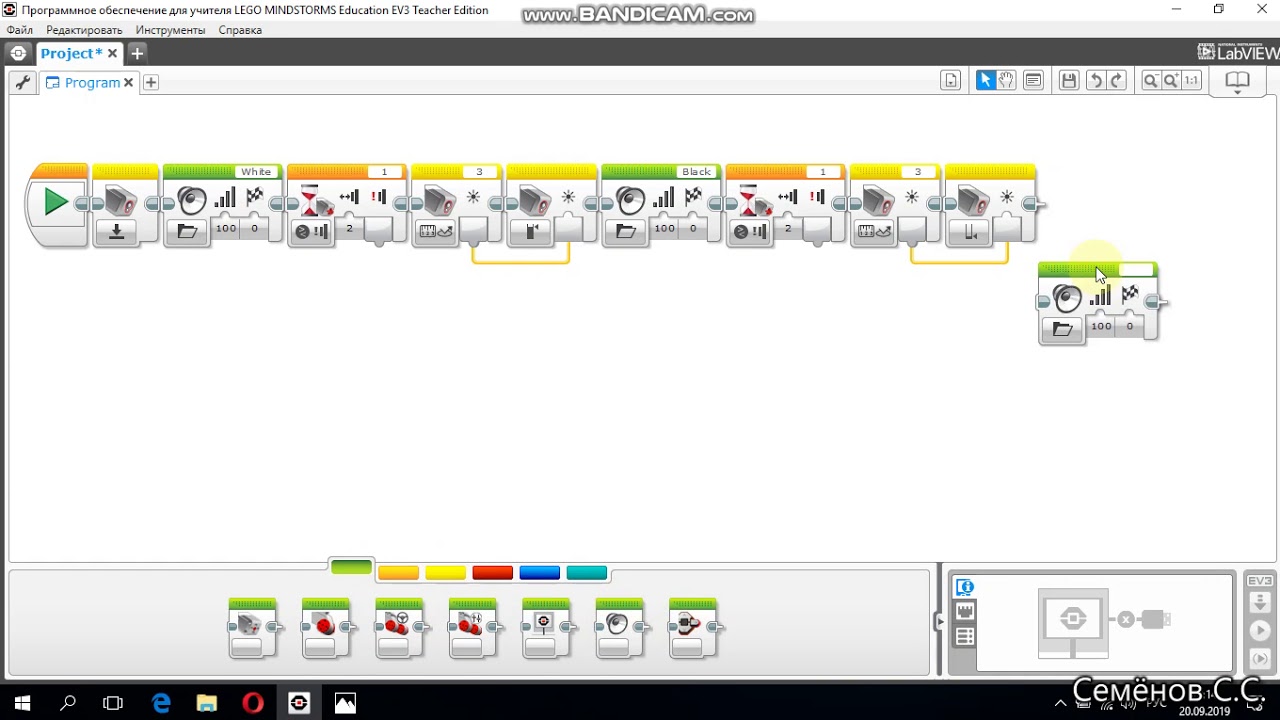Image resolution: width=1280 pixels, height=720 pixels.
Task: Add a new project tab
Action: pos(137,53)
